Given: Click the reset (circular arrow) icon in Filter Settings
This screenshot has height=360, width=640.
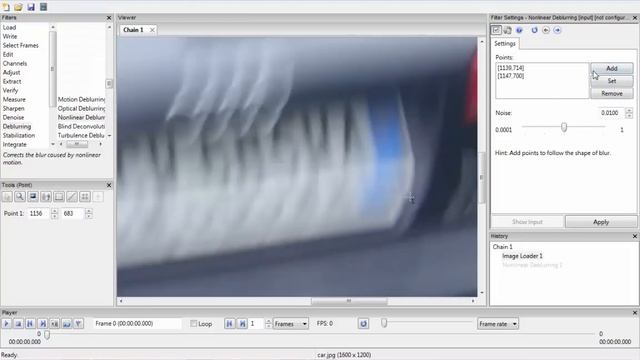Looking at the screenshot, I should click(x=534, y=30).
